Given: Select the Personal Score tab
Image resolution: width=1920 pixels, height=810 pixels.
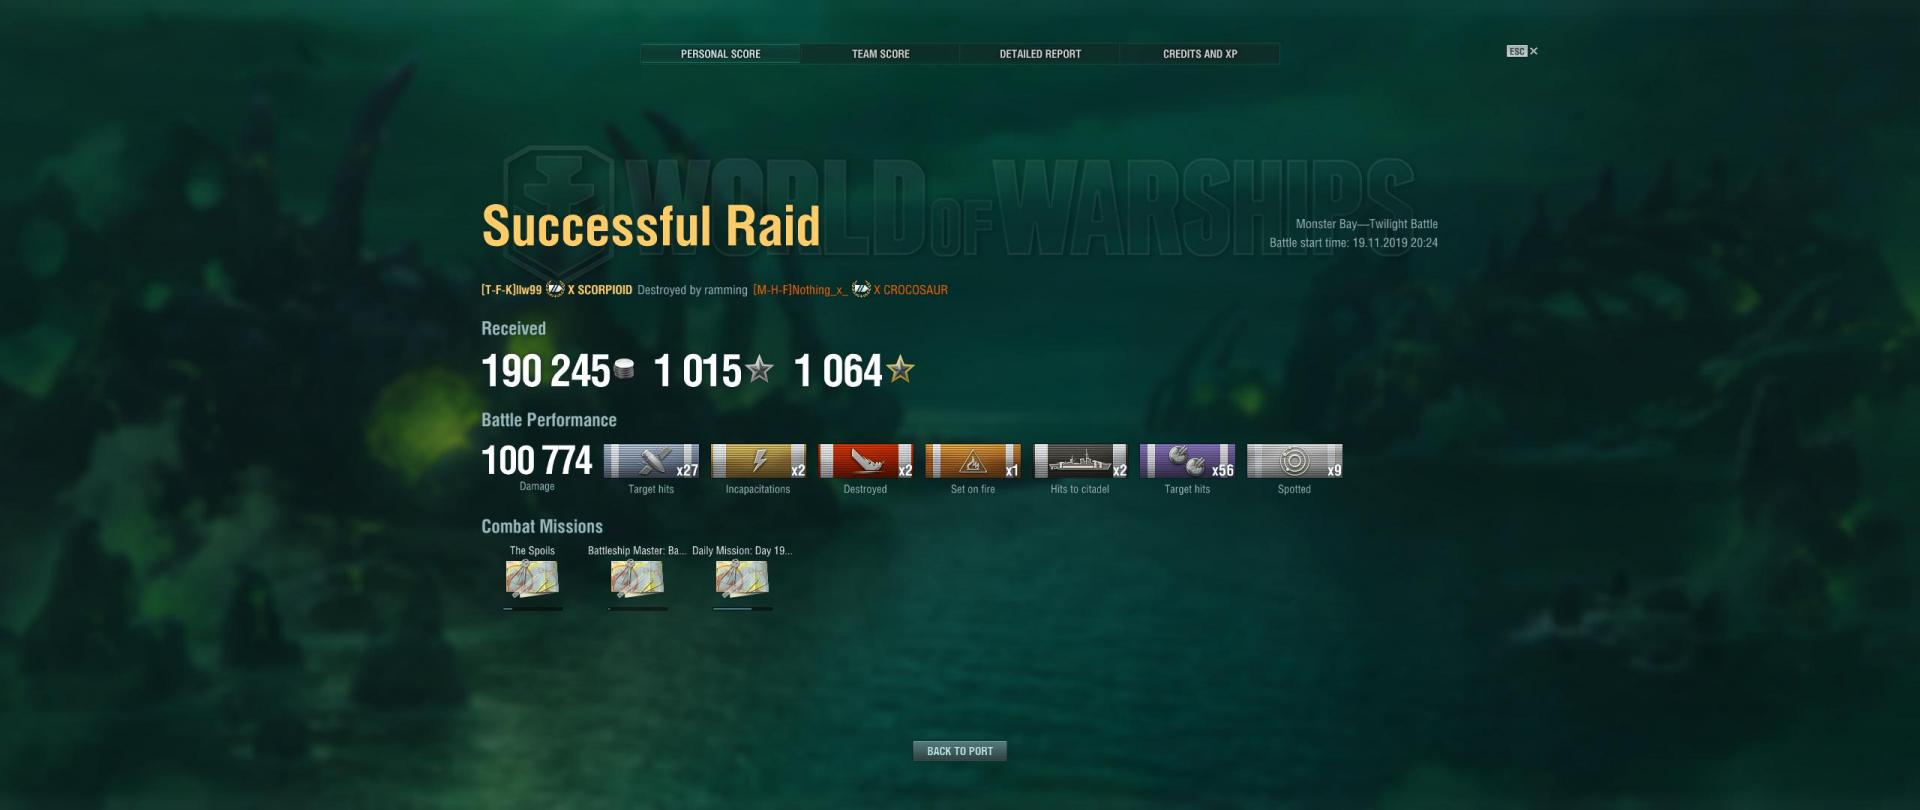Looking at the screenshot, I should click(x=720, y=54).
